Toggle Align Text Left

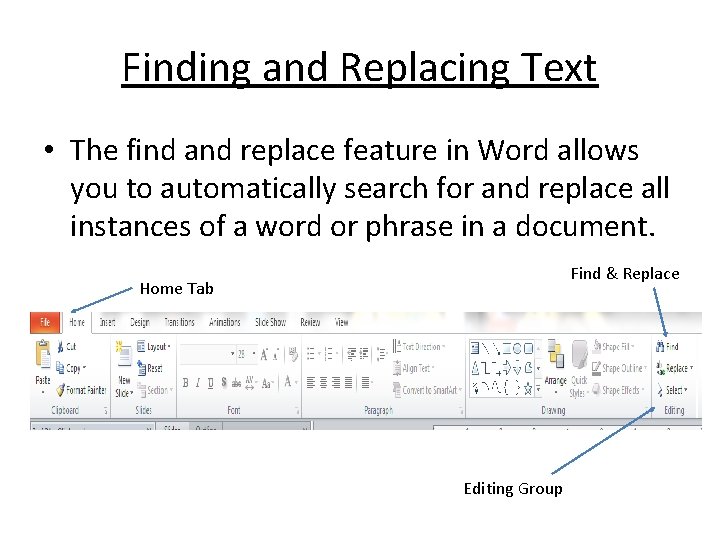[311, 382]
